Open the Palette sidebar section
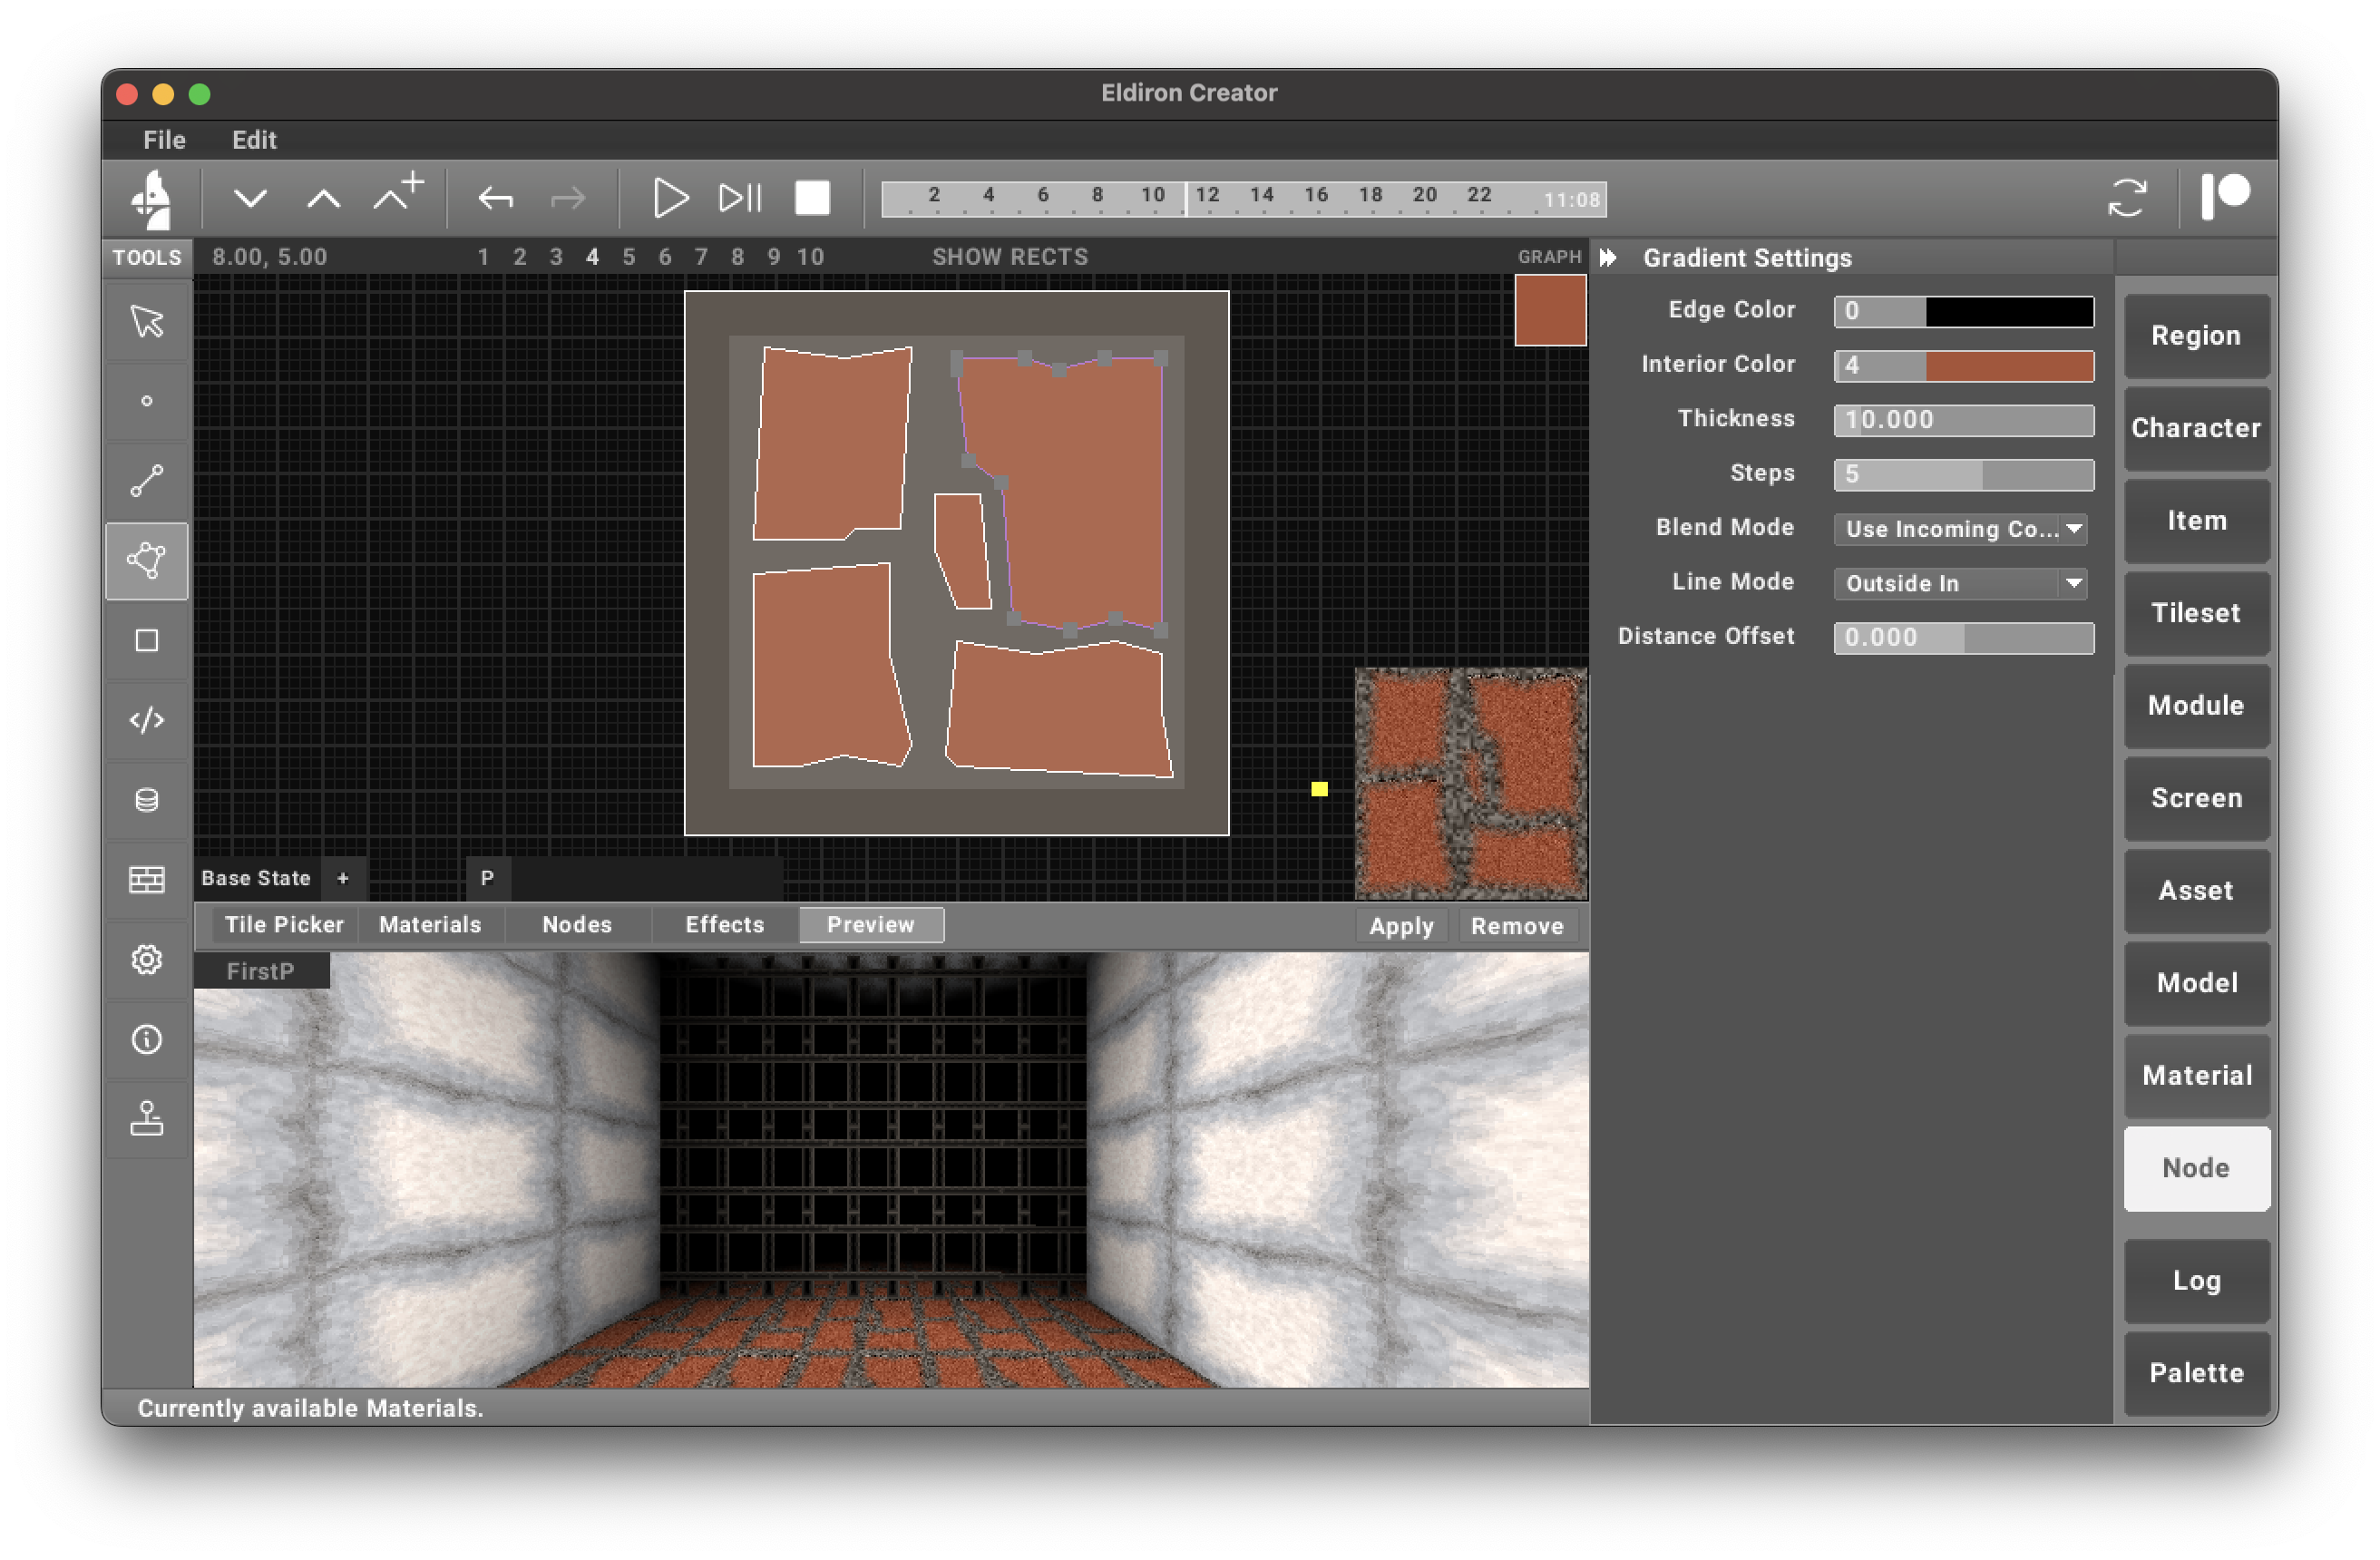Image resolution: width=2380 pixels, height=1560 pixels. point(2196,1373)
